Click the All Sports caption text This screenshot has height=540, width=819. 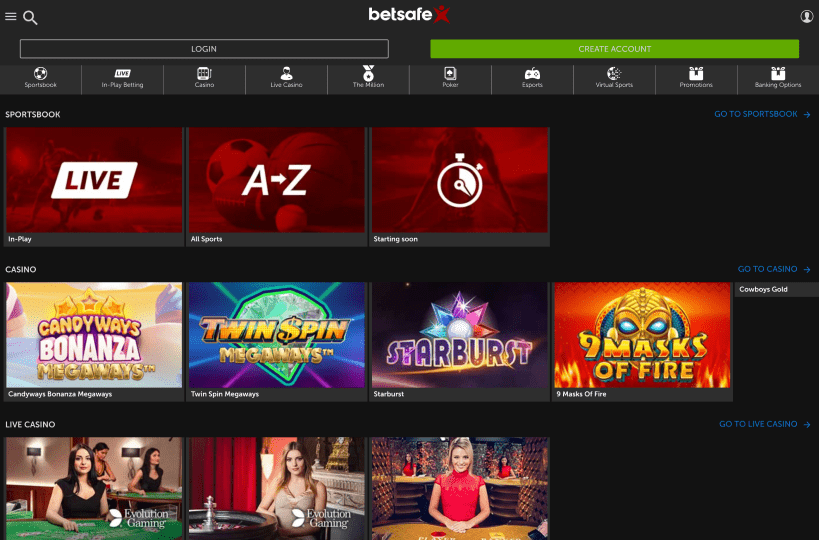pos(206,239)
